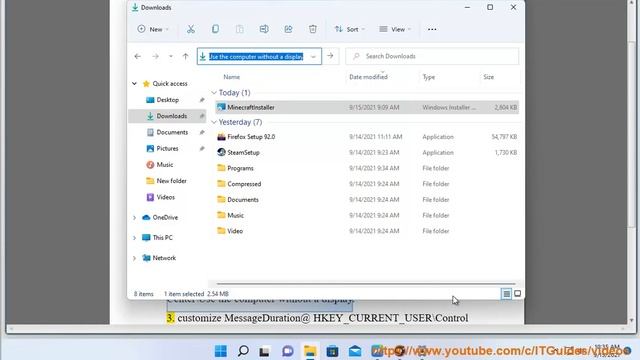Switch to Large icons view in status bar

pyautogui.click(x=517, y=293)
